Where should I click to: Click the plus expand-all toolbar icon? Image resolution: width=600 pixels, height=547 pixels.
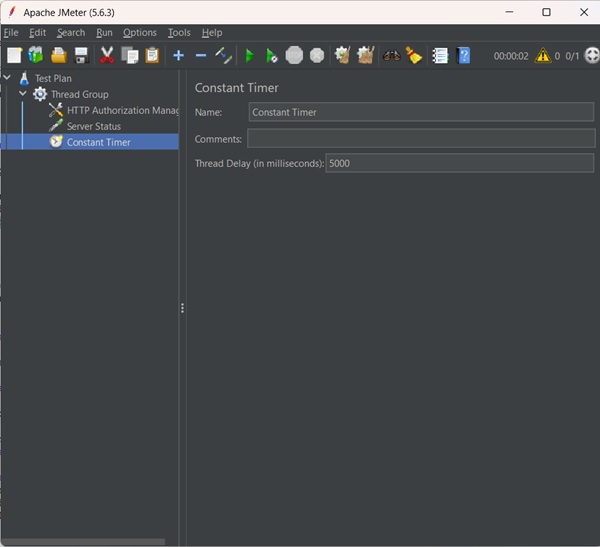click(178, 56)
